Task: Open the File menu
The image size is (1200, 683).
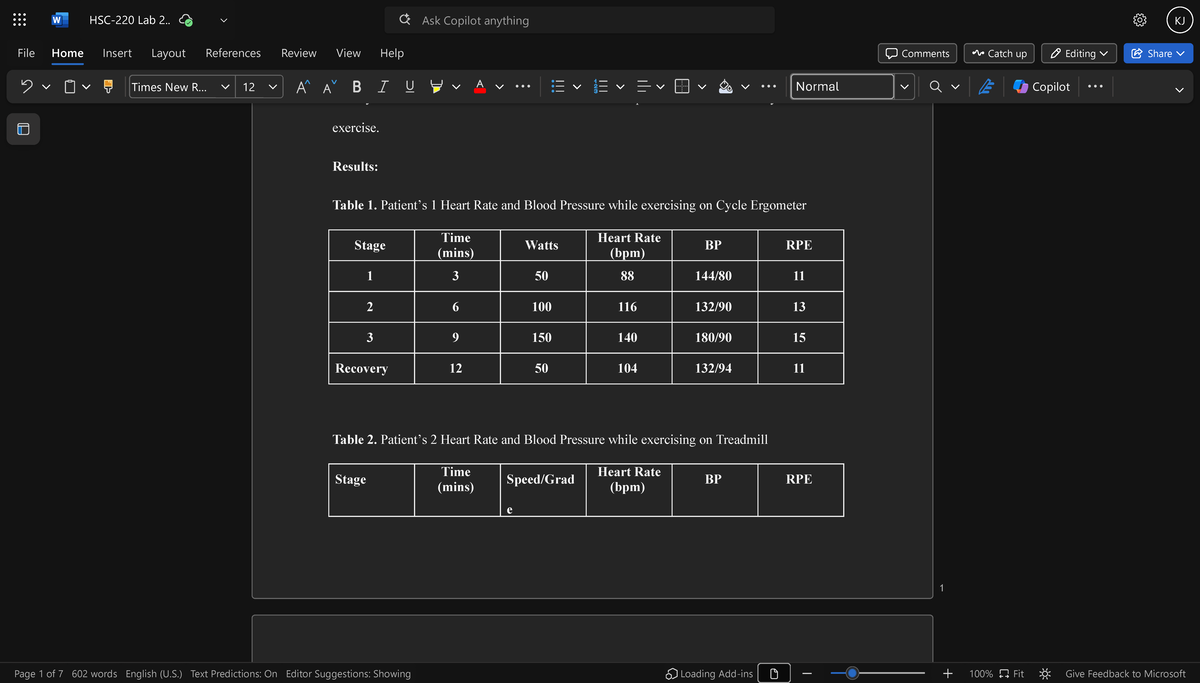Action: pyautogui.click(x=26, y=53)
